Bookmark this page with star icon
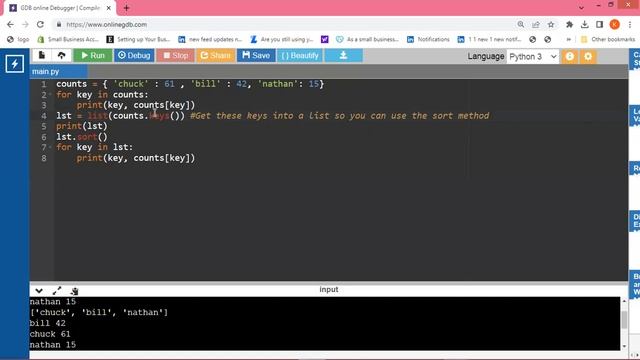This screenshot has width=640, height=360. [551, 24]
